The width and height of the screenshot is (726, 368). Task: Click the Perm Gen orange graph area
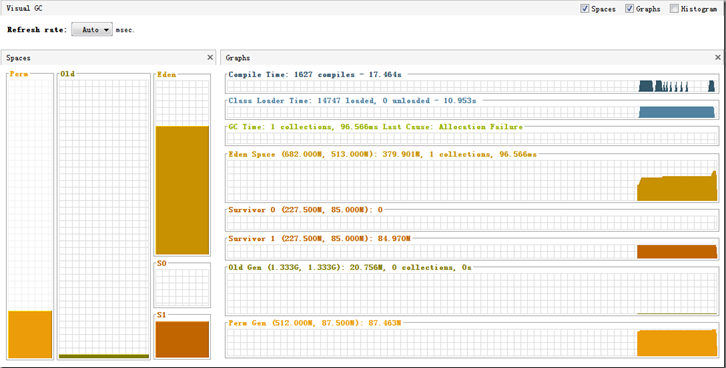coord(677,343)
